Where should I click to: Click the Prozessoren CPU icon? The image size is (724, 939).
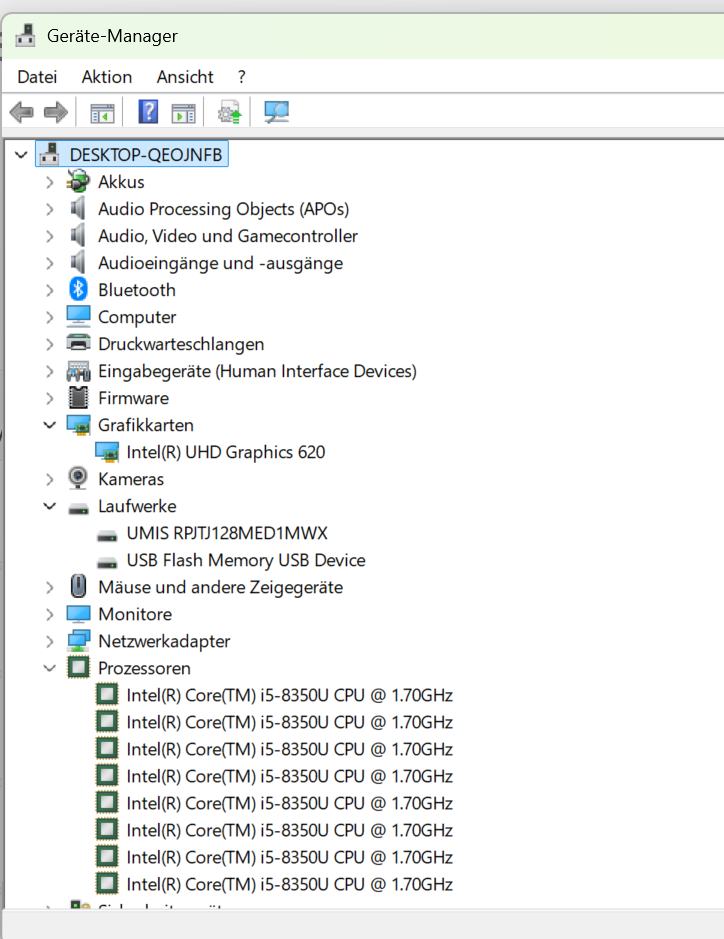[78, 668]
